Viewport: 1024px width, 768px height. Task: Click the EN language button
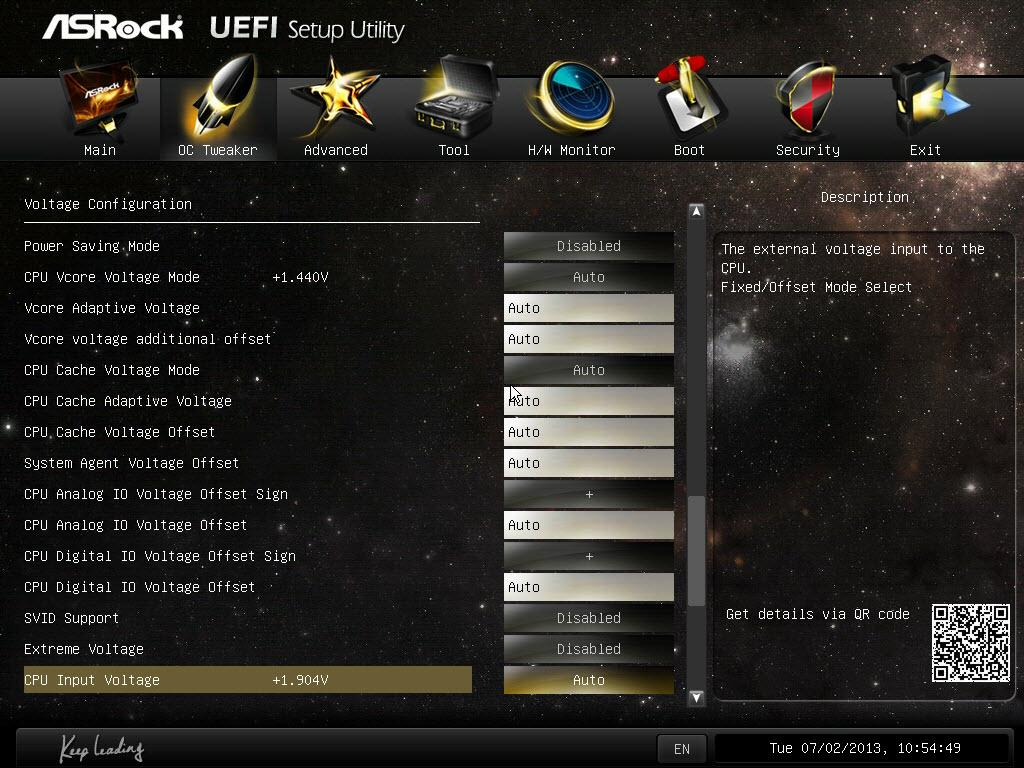(682, 749)
